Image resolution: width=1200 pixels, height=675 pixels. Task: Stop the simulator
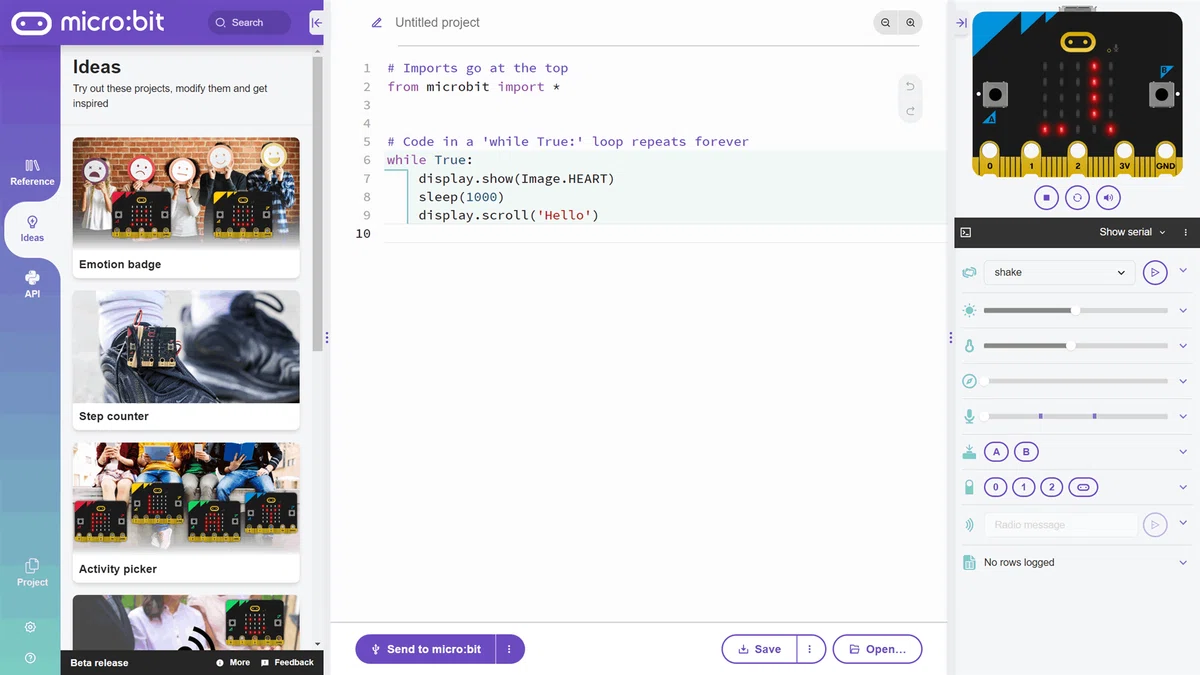pos(1046,198)
